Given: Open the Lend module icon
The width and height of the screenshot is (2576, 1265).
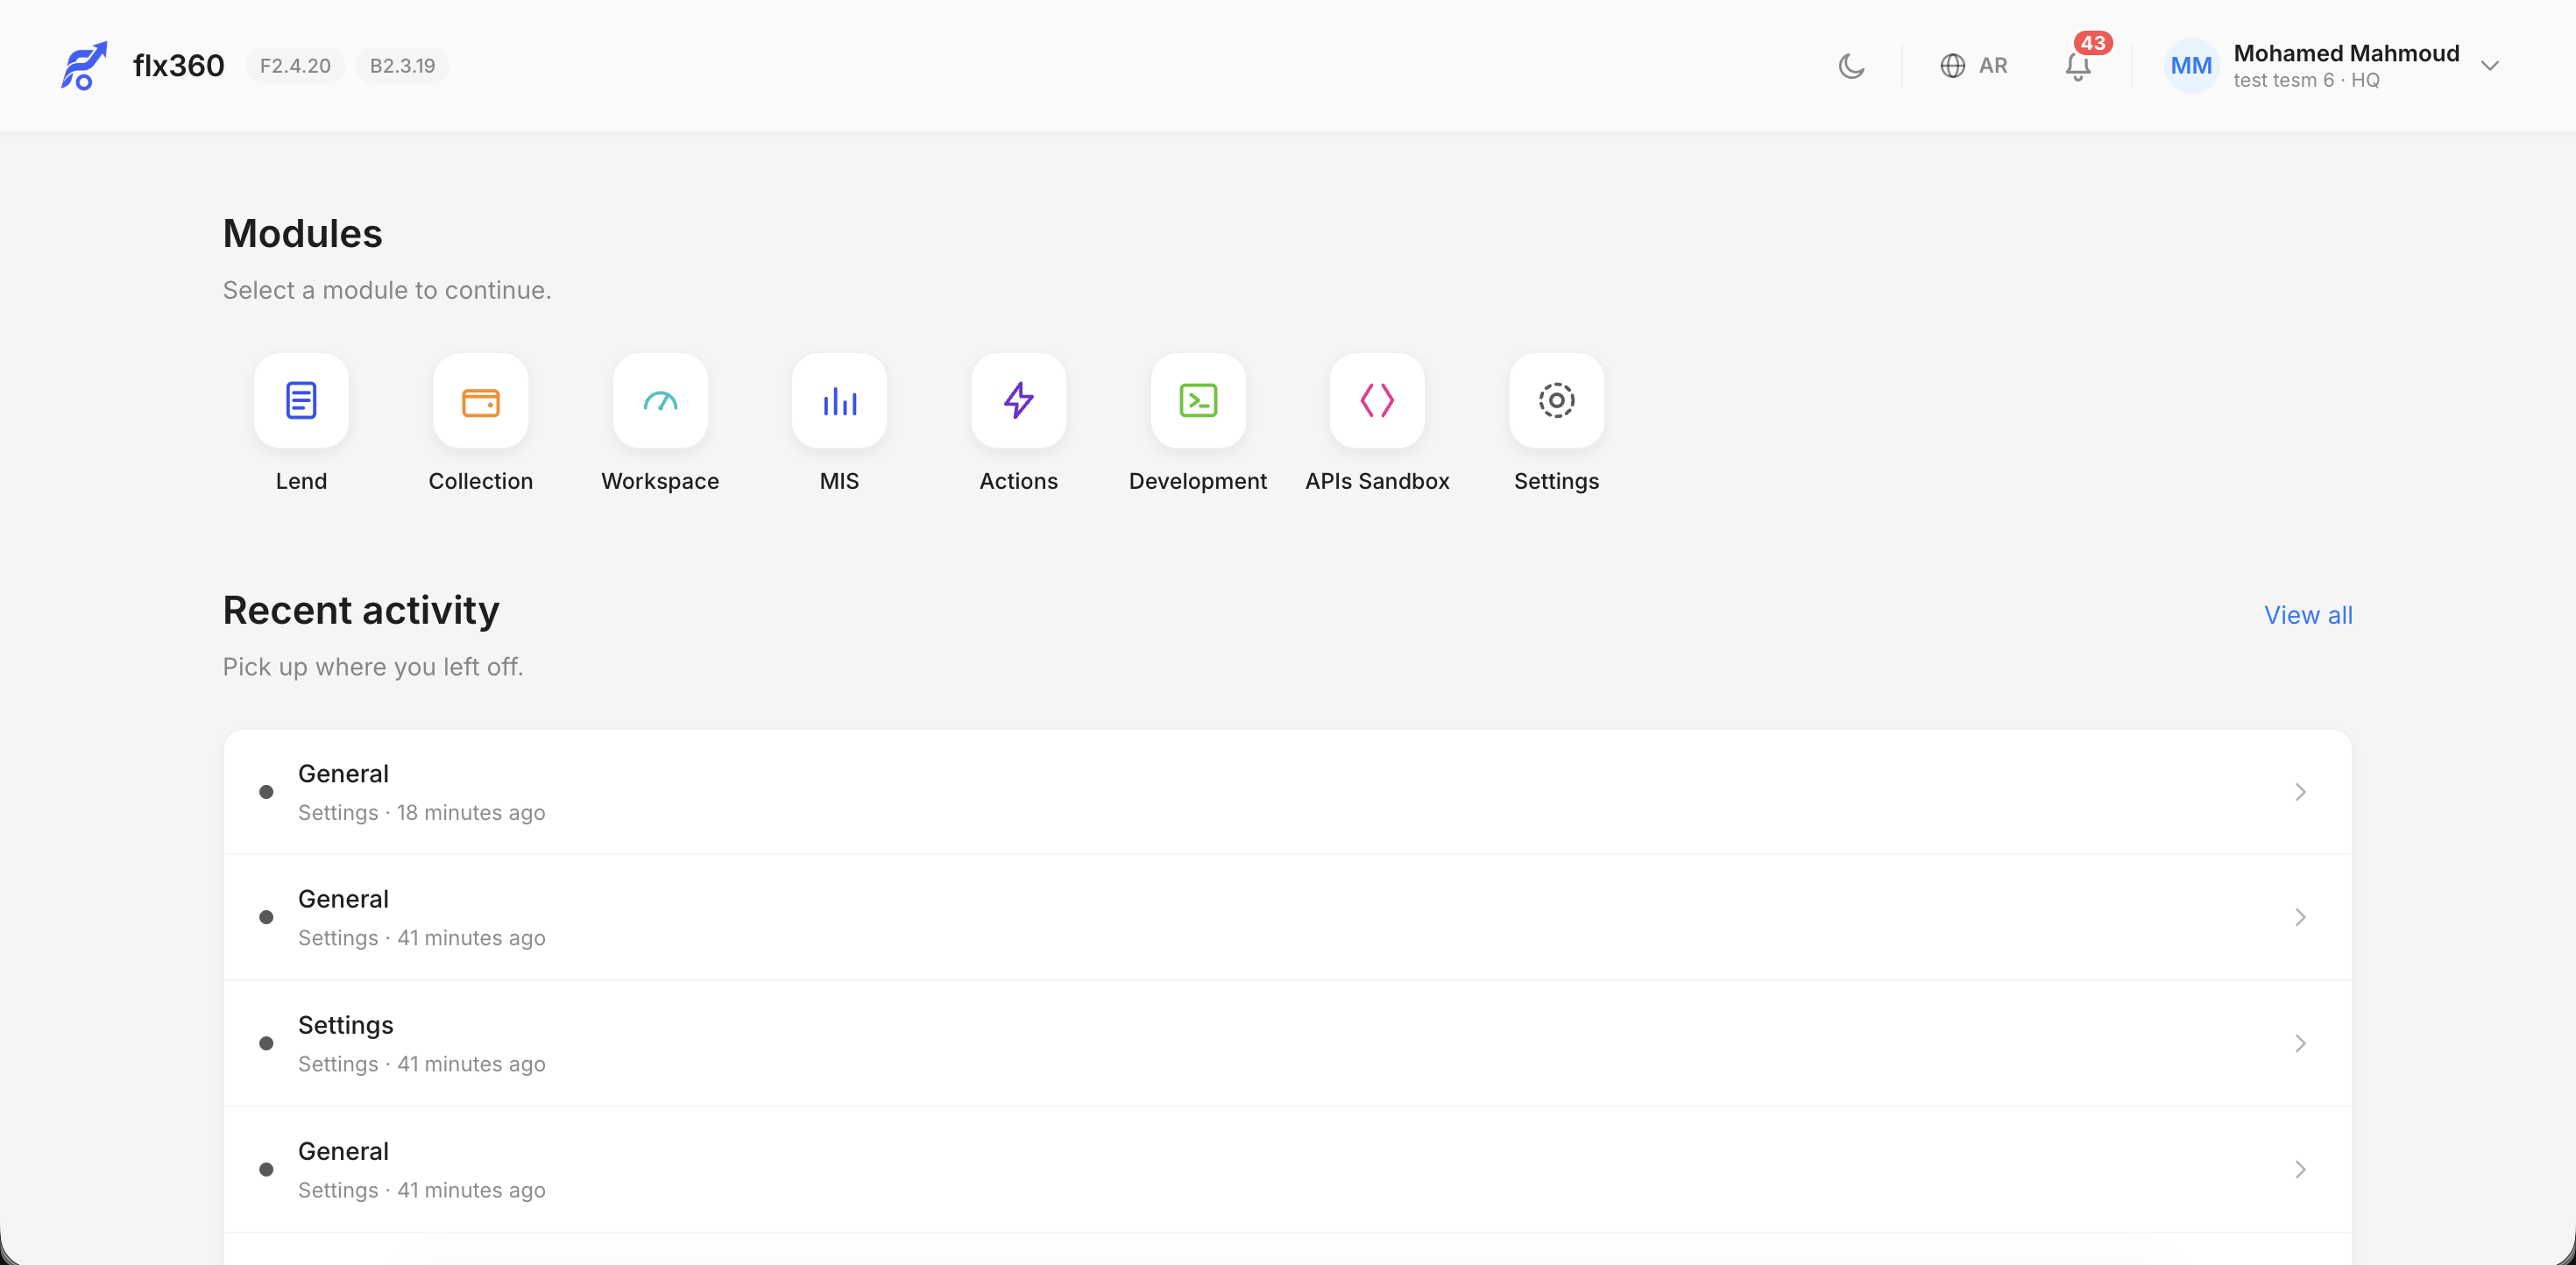Looking at the screenshot, I should [x=301, y=400].
